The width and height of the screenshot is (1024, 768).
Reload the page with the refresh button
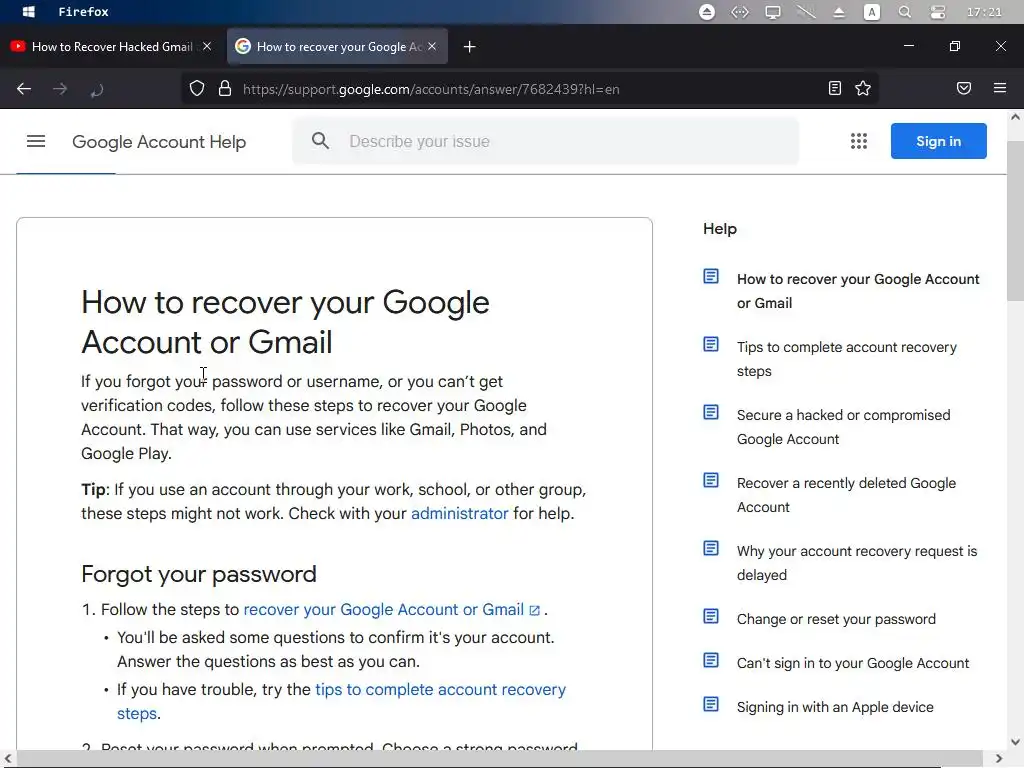(x=97, y=89)
